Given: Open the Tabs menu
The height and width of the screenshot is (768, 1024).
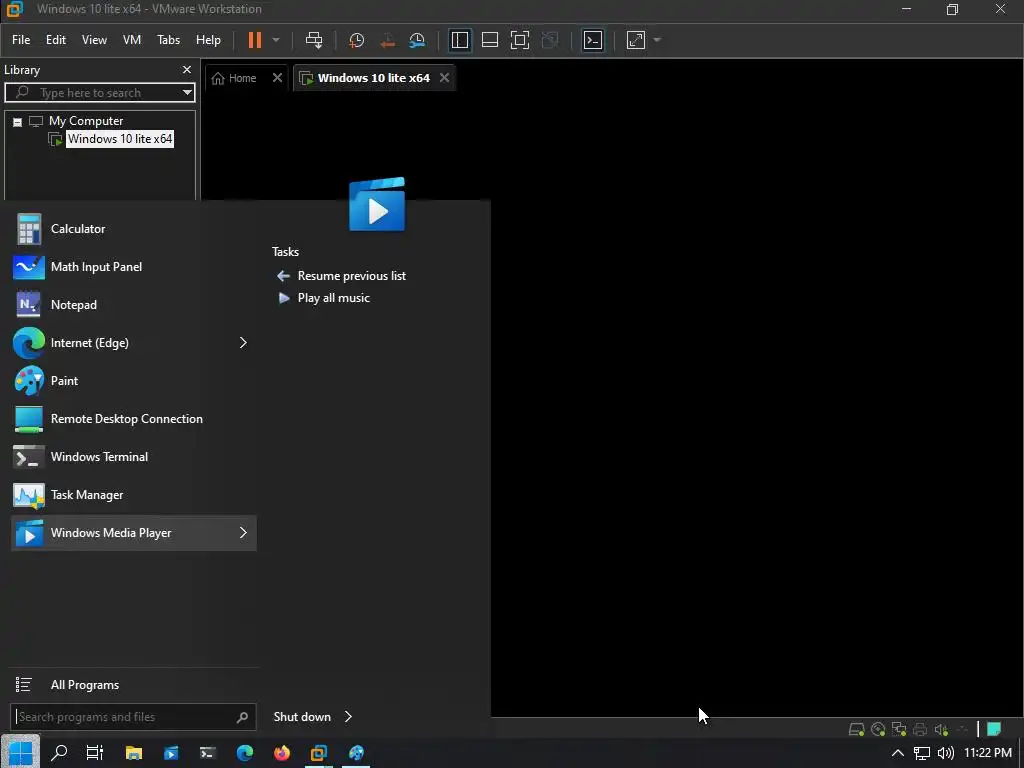Looking at the screenshot, I should [x=168, y=40].
